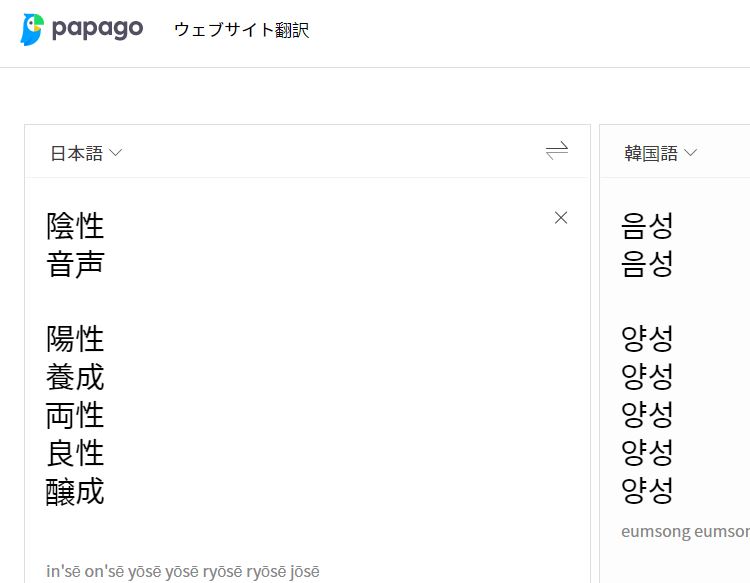
Task: Click the 醸成 line in source text
Action: click(75, 491)
